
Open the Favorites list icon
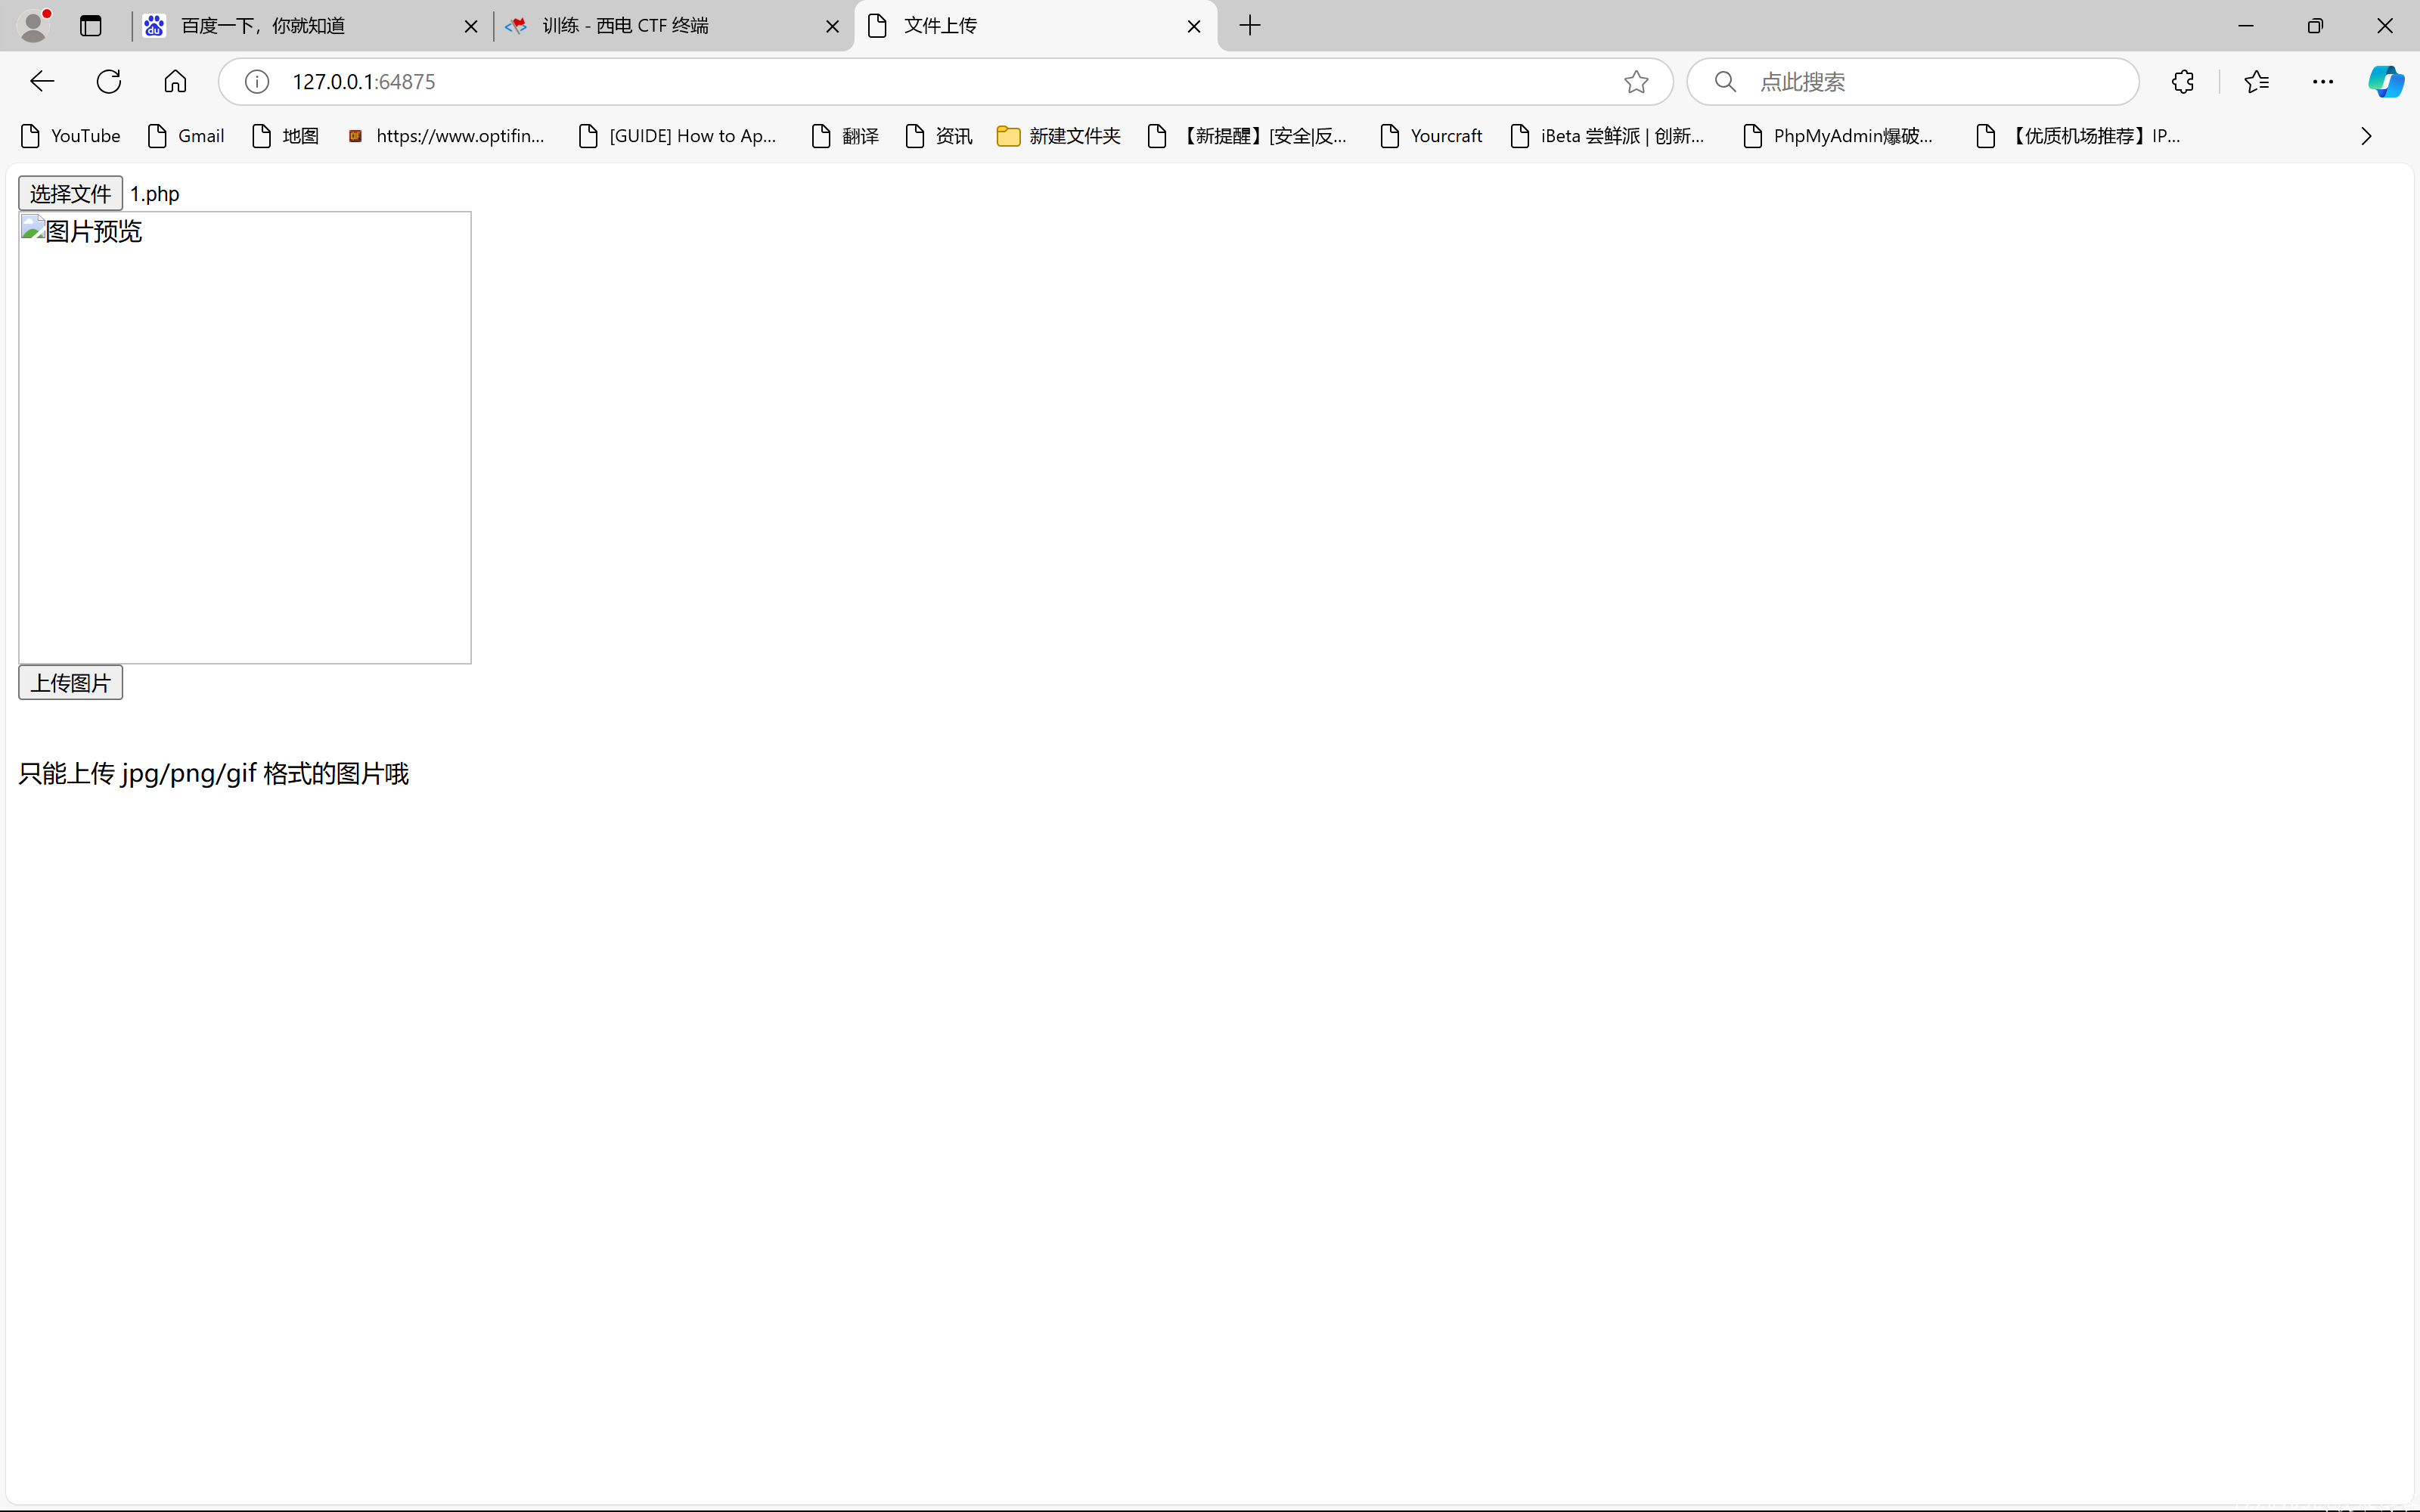pyautogui.click(x=2257, y=82)
